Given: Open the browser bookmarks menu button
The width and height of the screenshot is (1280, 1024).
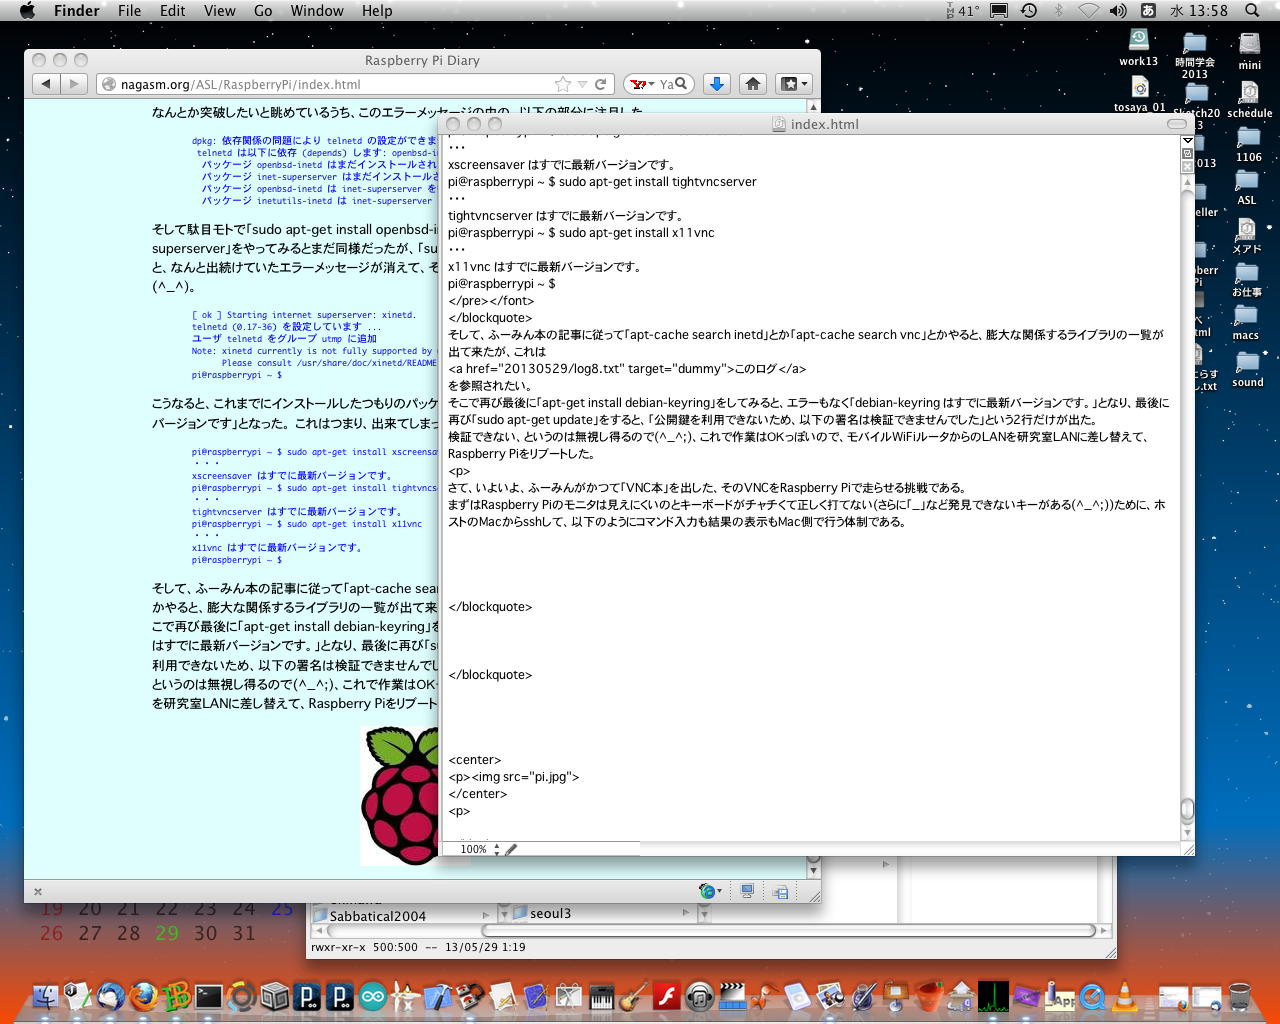Looking at the screenshot, I should 794,84.
